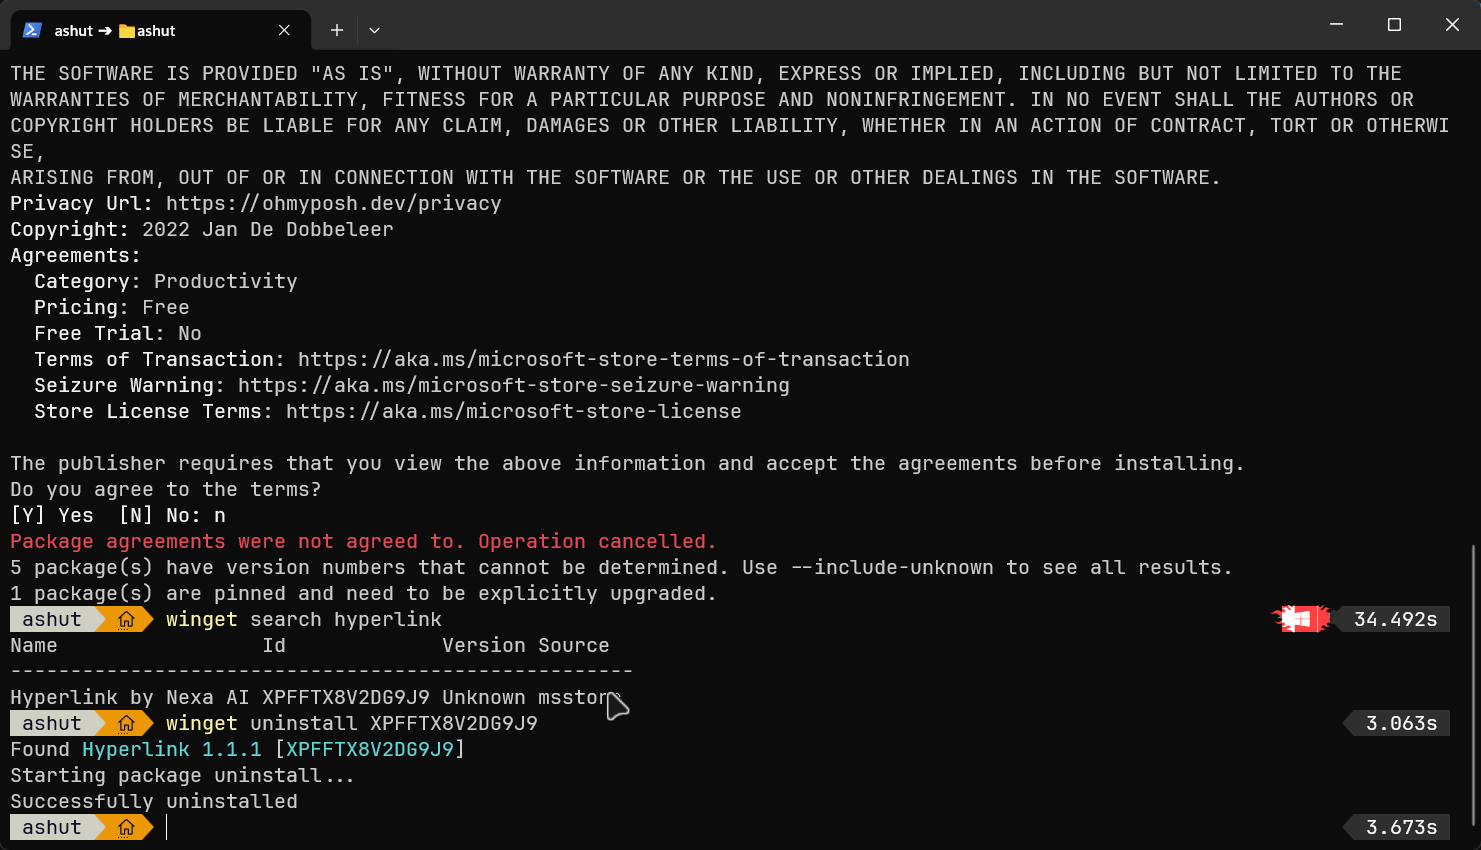Expand the new tab profile dropdown

pos(374,30)
